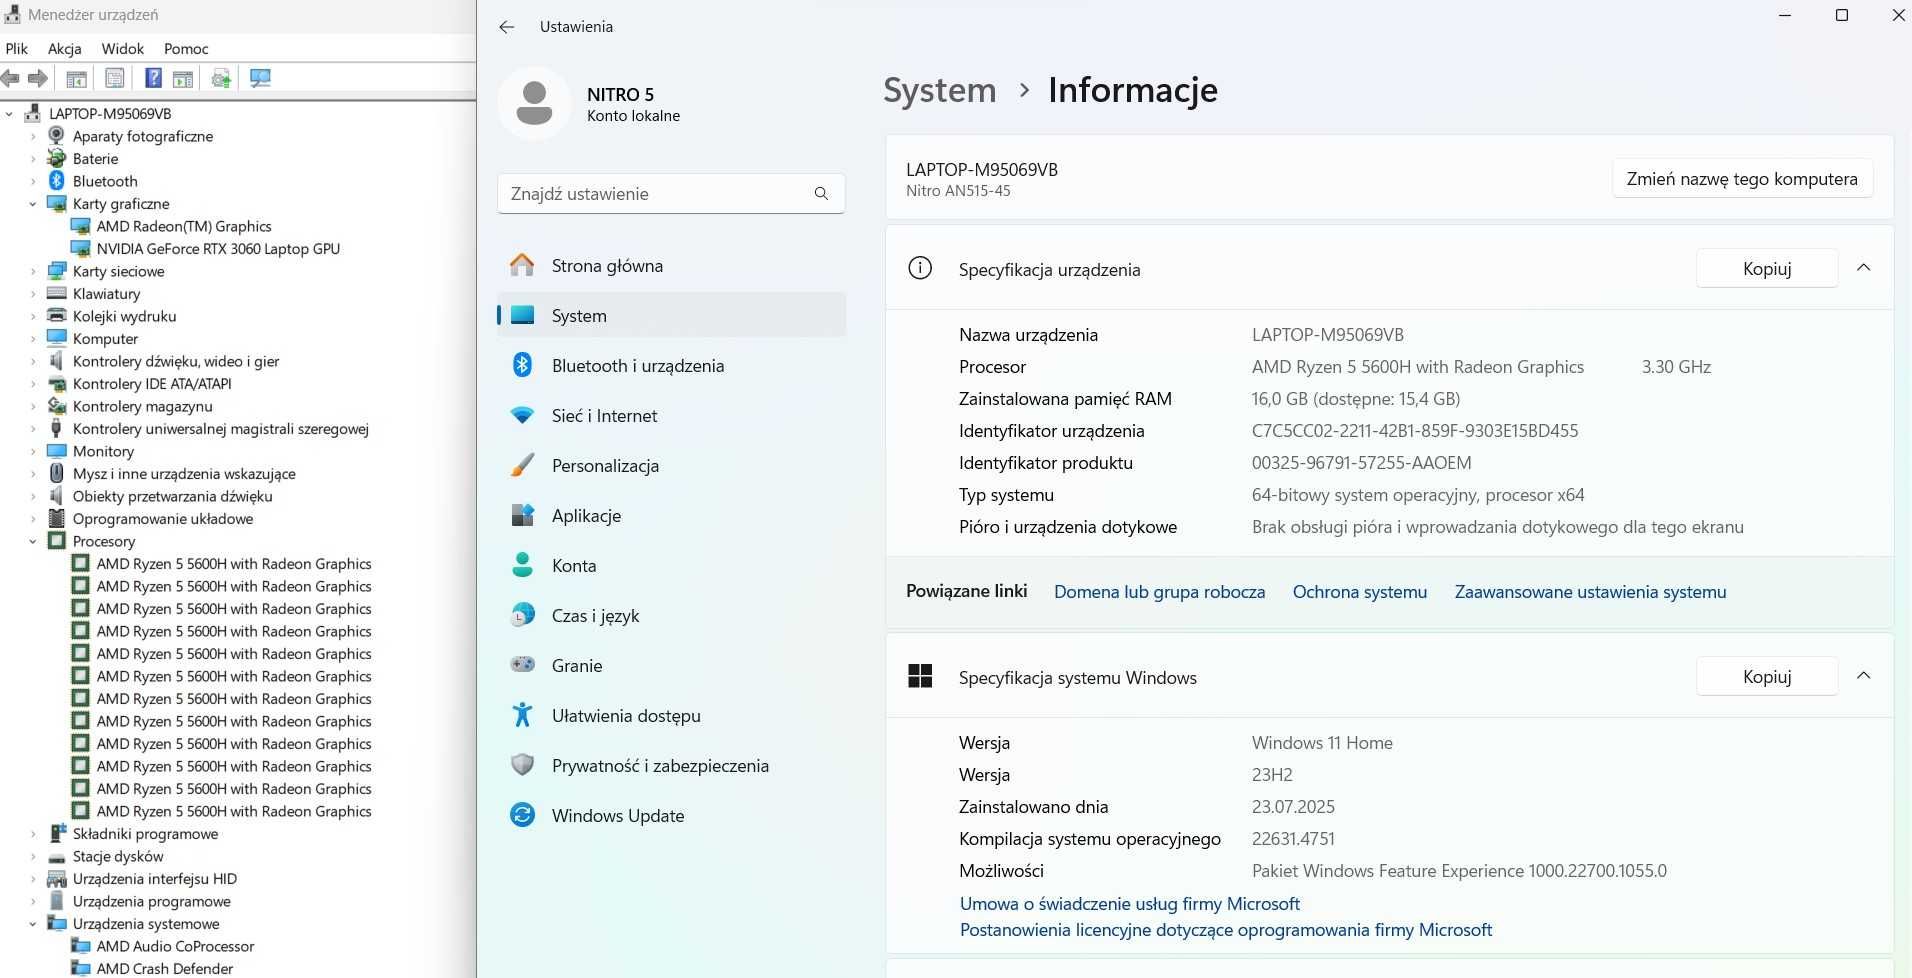Select AMD Radeon(TM) Graphics tree row
This screenshot has height=978, width=1912.
pyautogui.click(x=184, y=226)
